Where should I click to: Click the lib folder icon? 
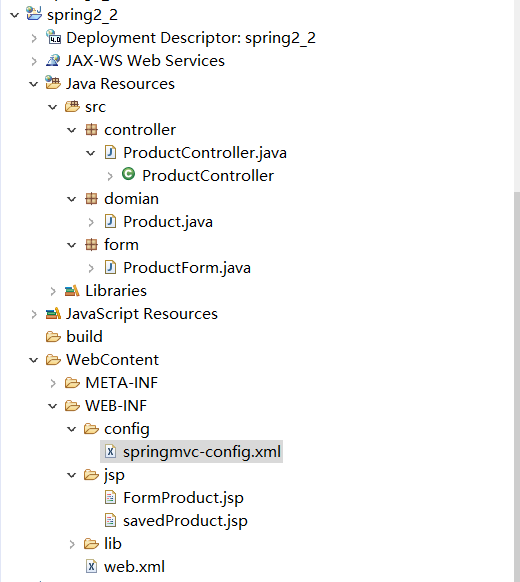[91, 544]
